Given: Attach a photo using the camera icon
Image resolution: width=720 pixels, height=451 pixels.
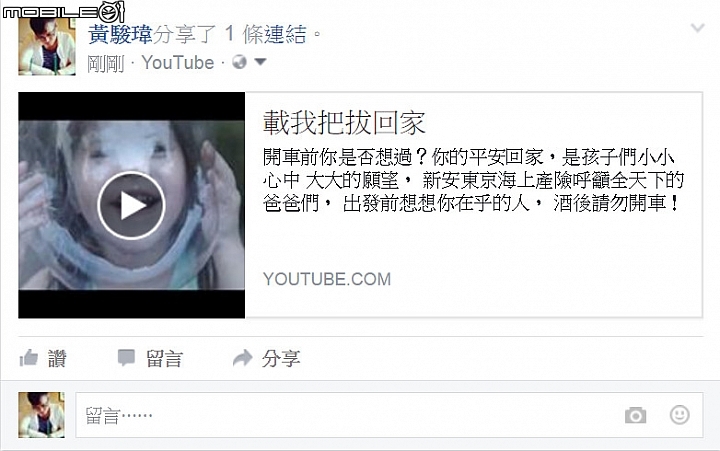Looking at the screenshot, I should click(636, 415).
